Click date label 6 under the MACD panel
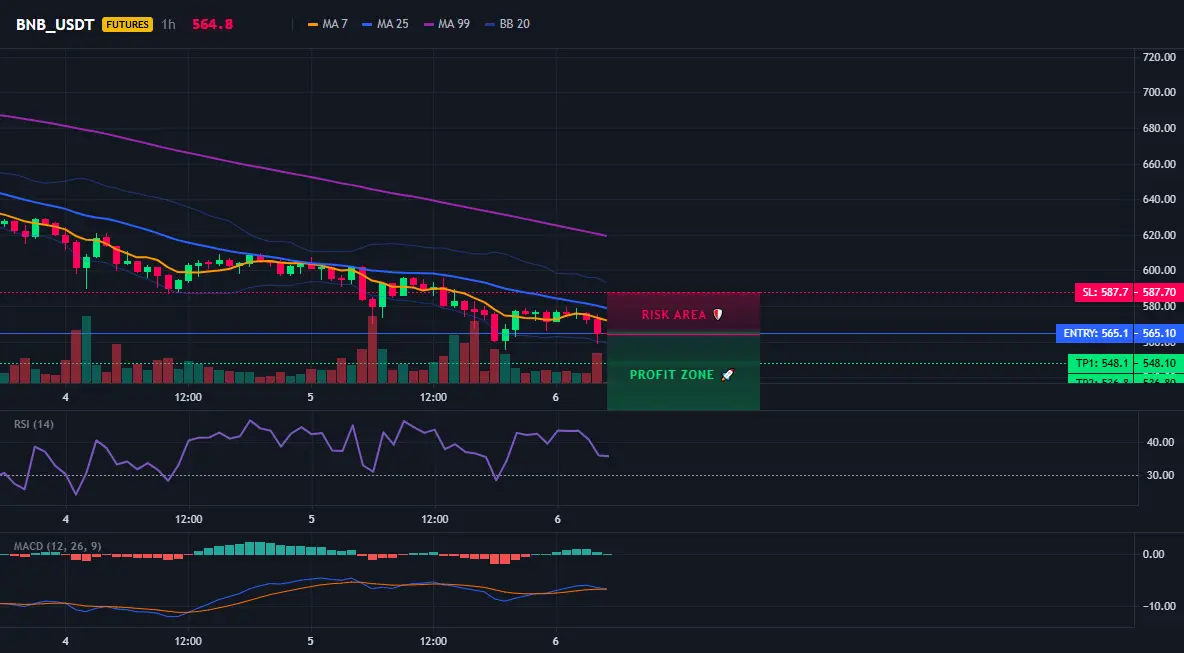Screen dimensions: 1184x653 point(556,641)
